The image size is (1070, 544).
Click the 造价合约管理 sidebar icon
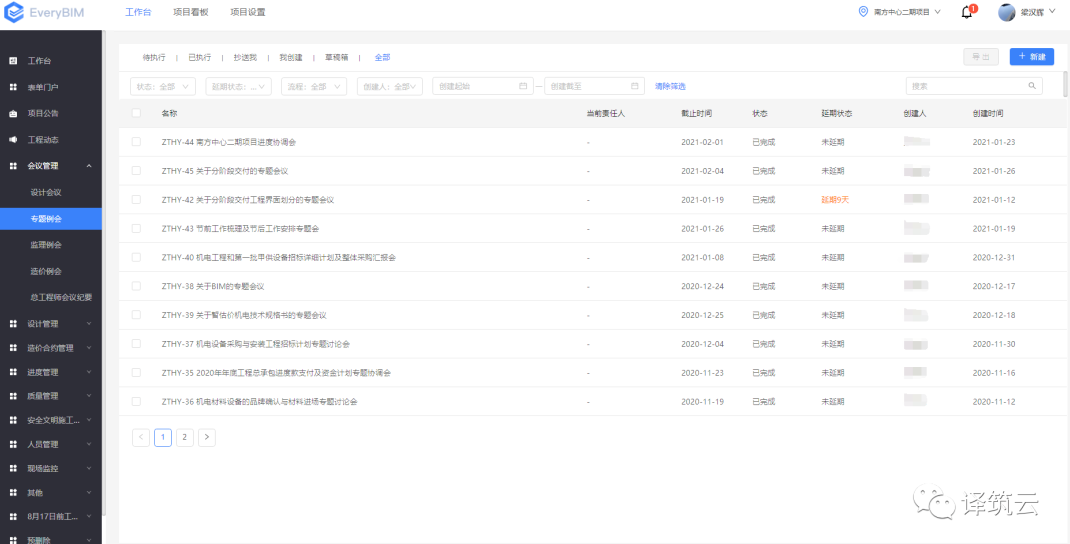13,348
